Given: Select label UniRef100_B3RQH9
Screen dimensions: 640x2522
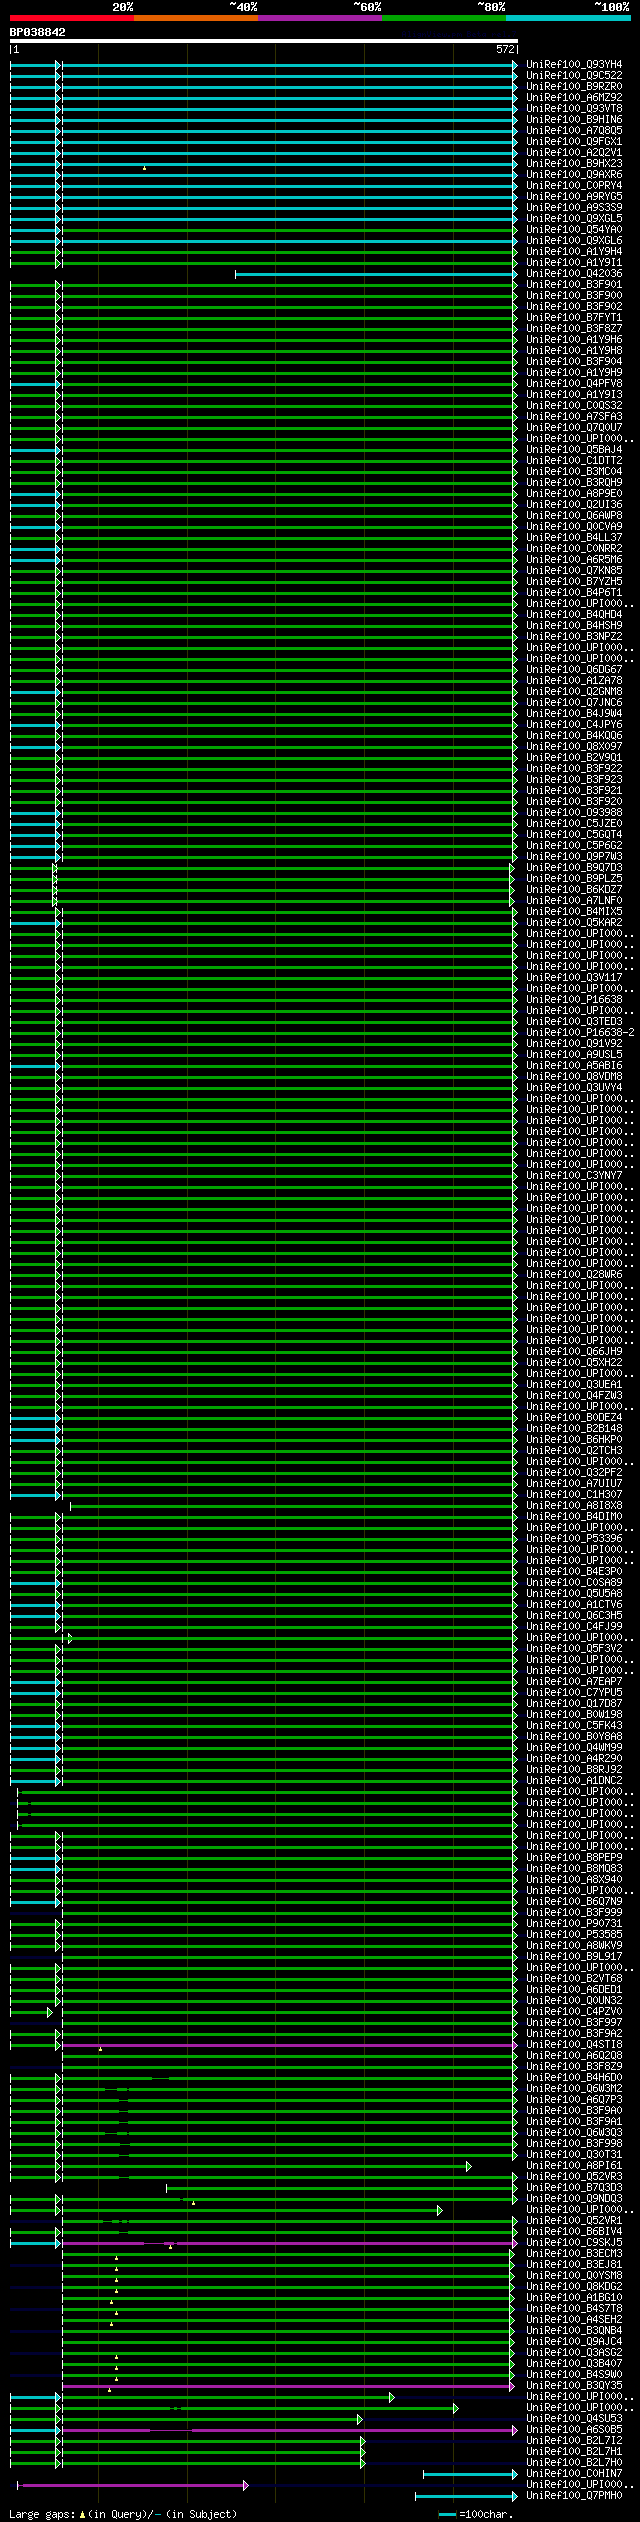Looking at the screenshot, I should [574, 483].
